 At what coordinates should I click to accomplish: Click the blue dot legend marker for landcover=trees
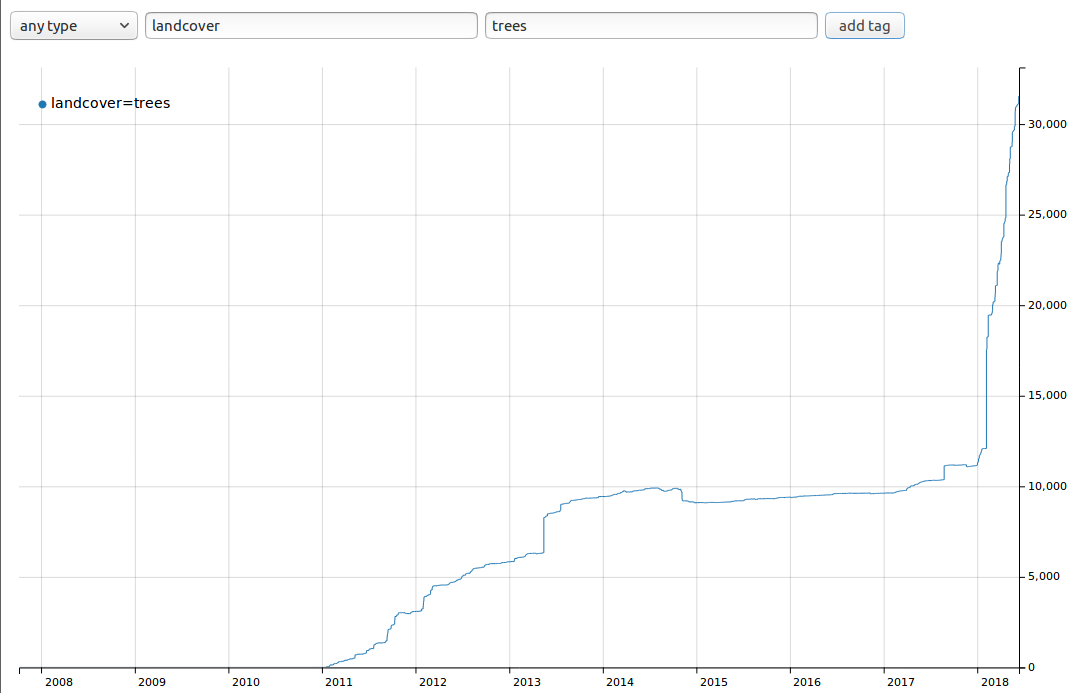[42, 104]
